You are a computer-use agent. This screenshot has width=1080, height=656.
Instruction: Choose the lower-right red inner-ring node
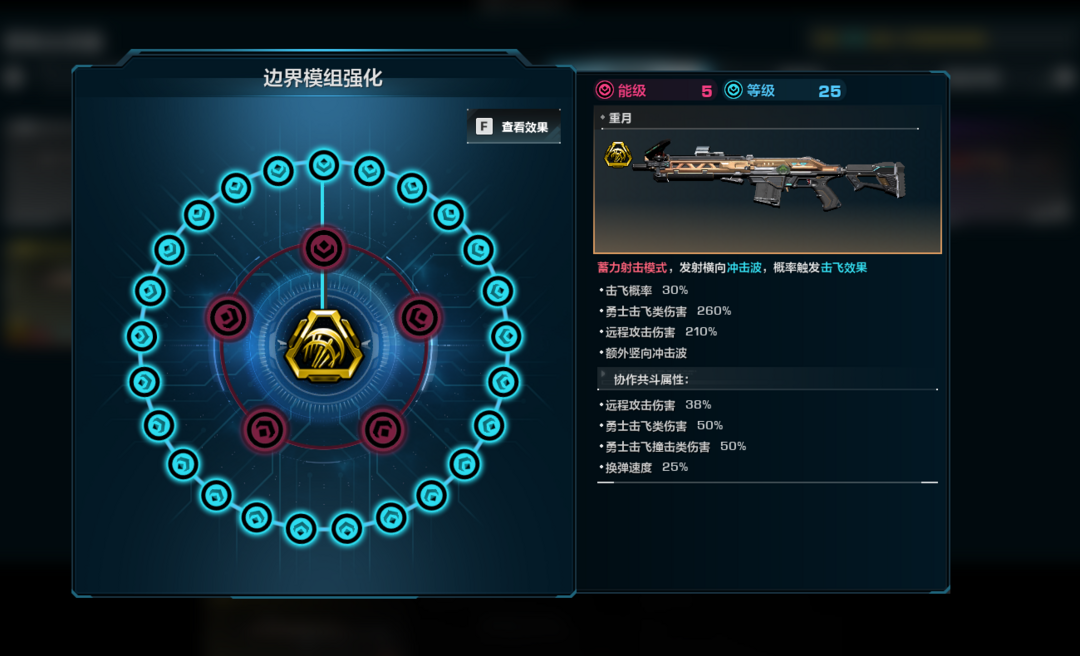pyautogui.click(x=383, y=430)
